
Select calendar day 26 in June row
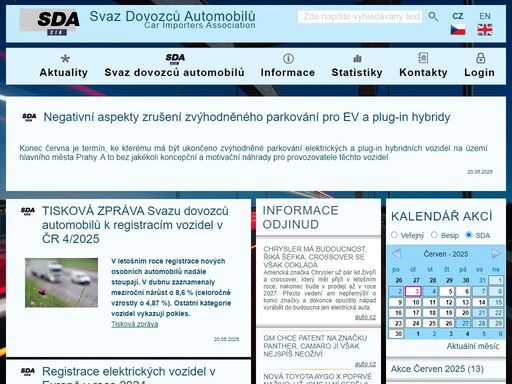point(447,323)
